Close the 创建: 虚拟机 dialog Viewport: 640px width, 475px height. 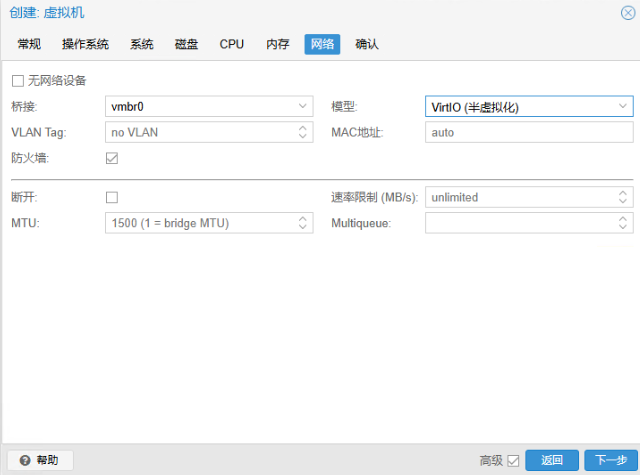point(628,13)
